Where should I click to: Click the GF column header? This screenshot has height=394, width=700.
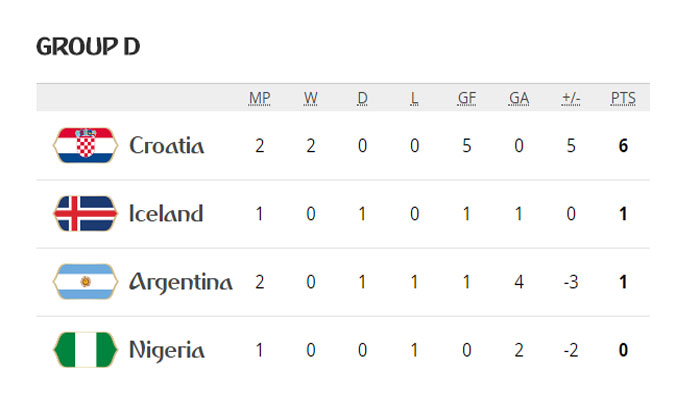tap(467, 98)
